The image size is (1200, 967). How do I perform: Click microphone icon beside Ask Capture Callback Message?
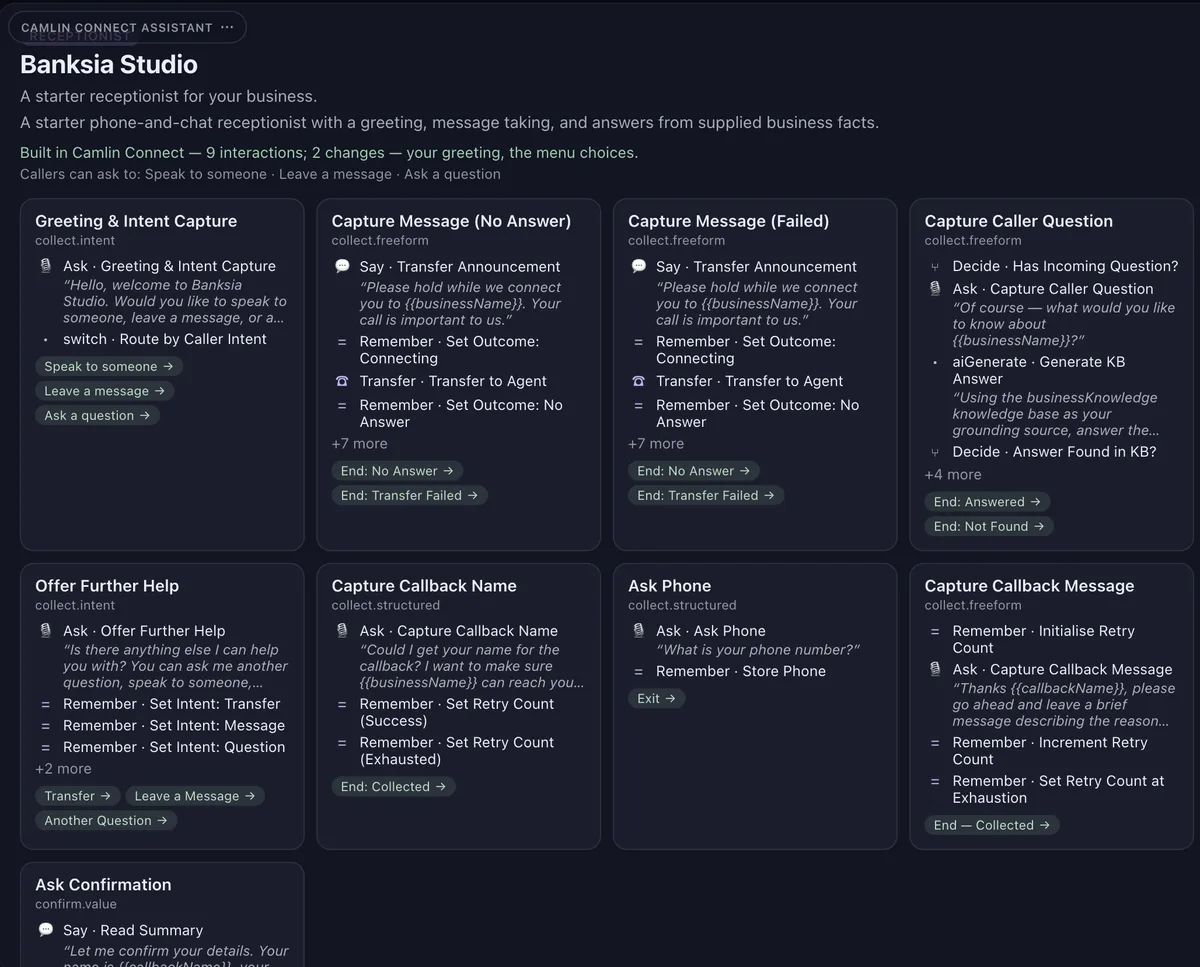coord(935,670)
